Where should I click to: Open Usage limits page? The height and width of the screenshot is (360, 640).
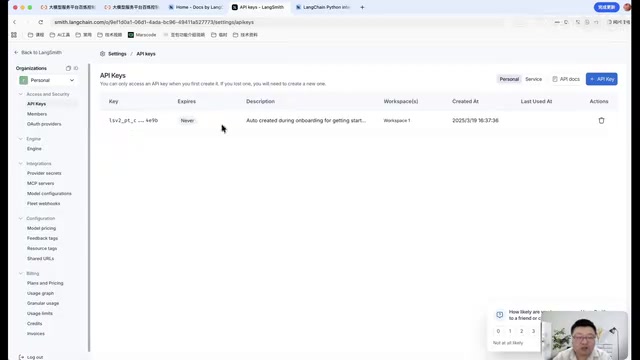click(x=40, y=313)
